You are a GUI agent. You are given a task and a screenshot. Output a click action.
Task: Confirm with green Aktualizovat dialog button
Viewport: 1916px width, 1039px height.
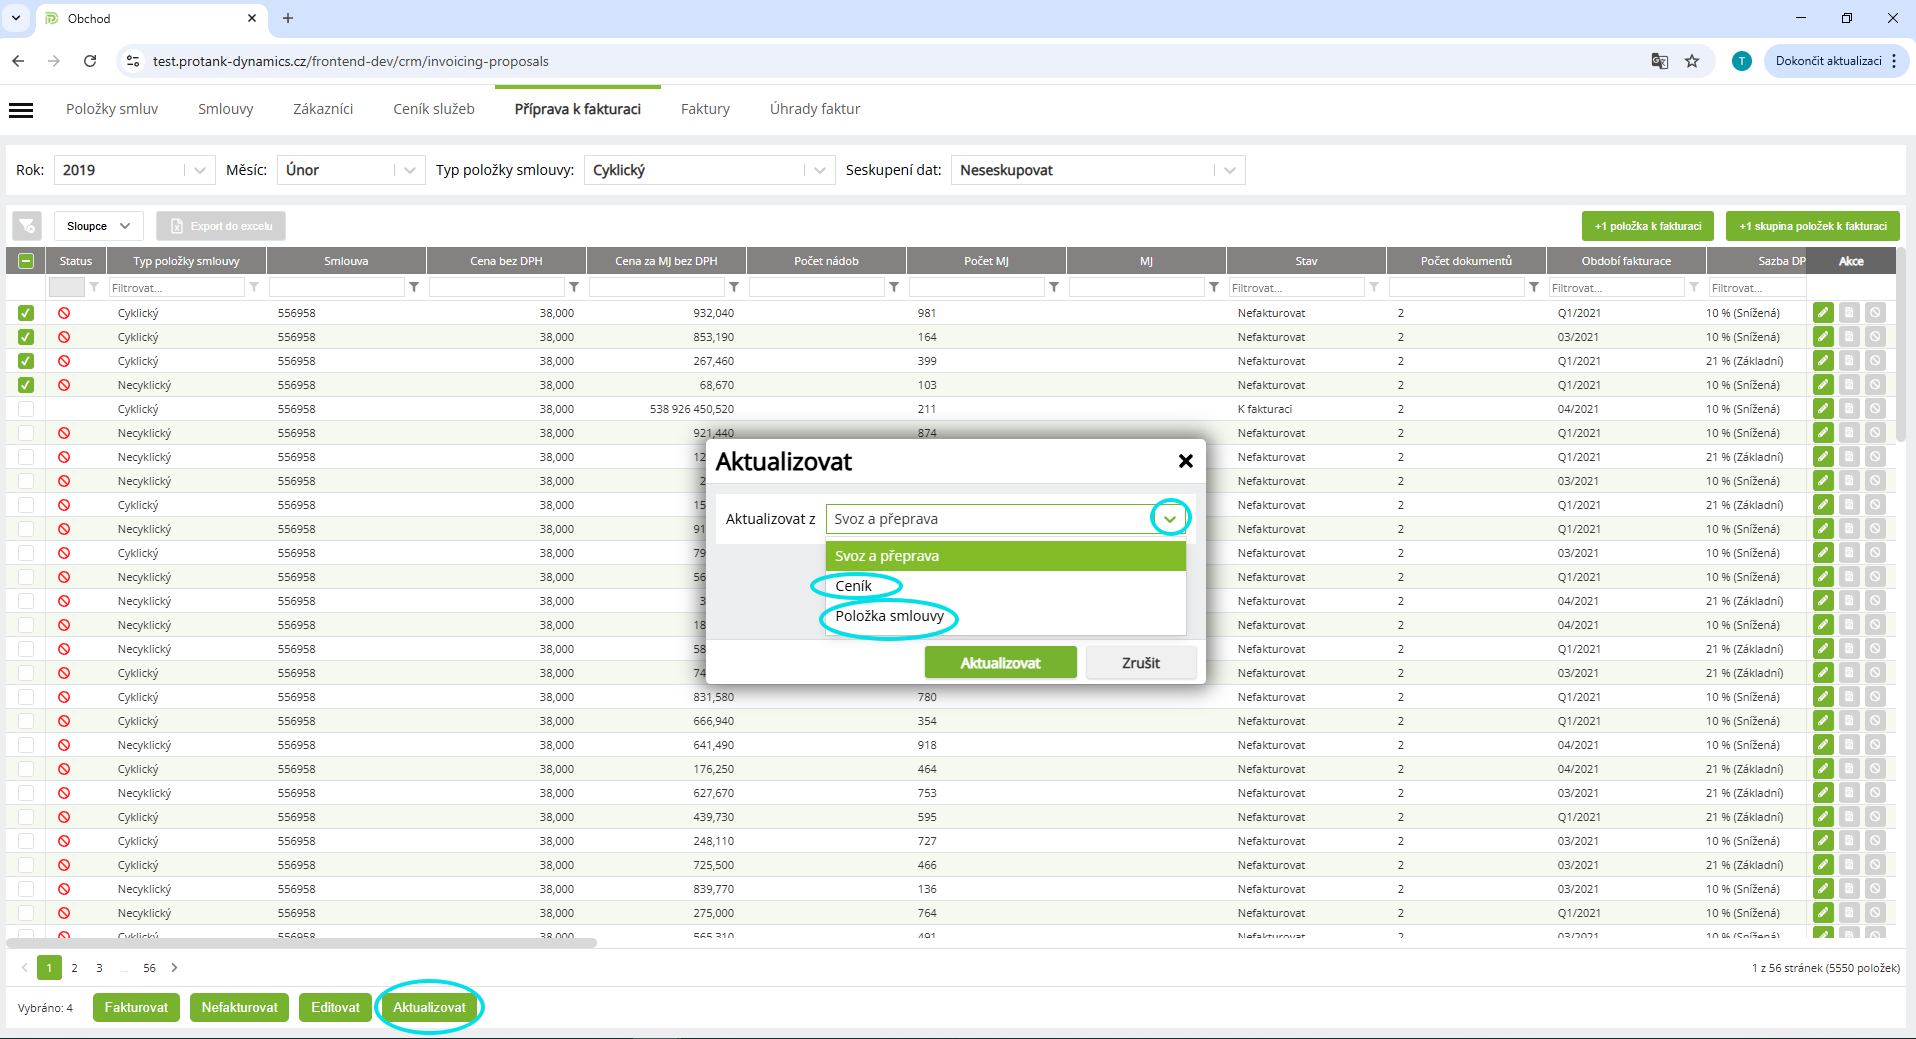pos(1000,663)
